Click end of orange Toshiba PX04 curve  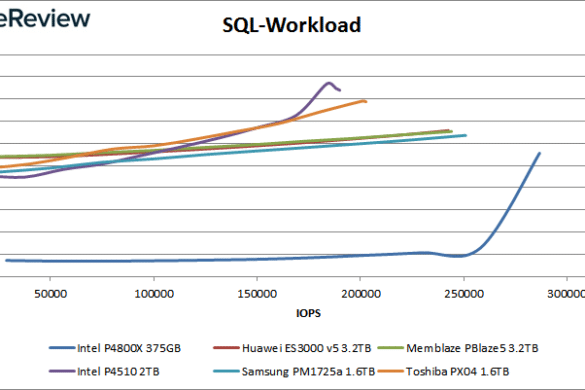tap(365, 101)
